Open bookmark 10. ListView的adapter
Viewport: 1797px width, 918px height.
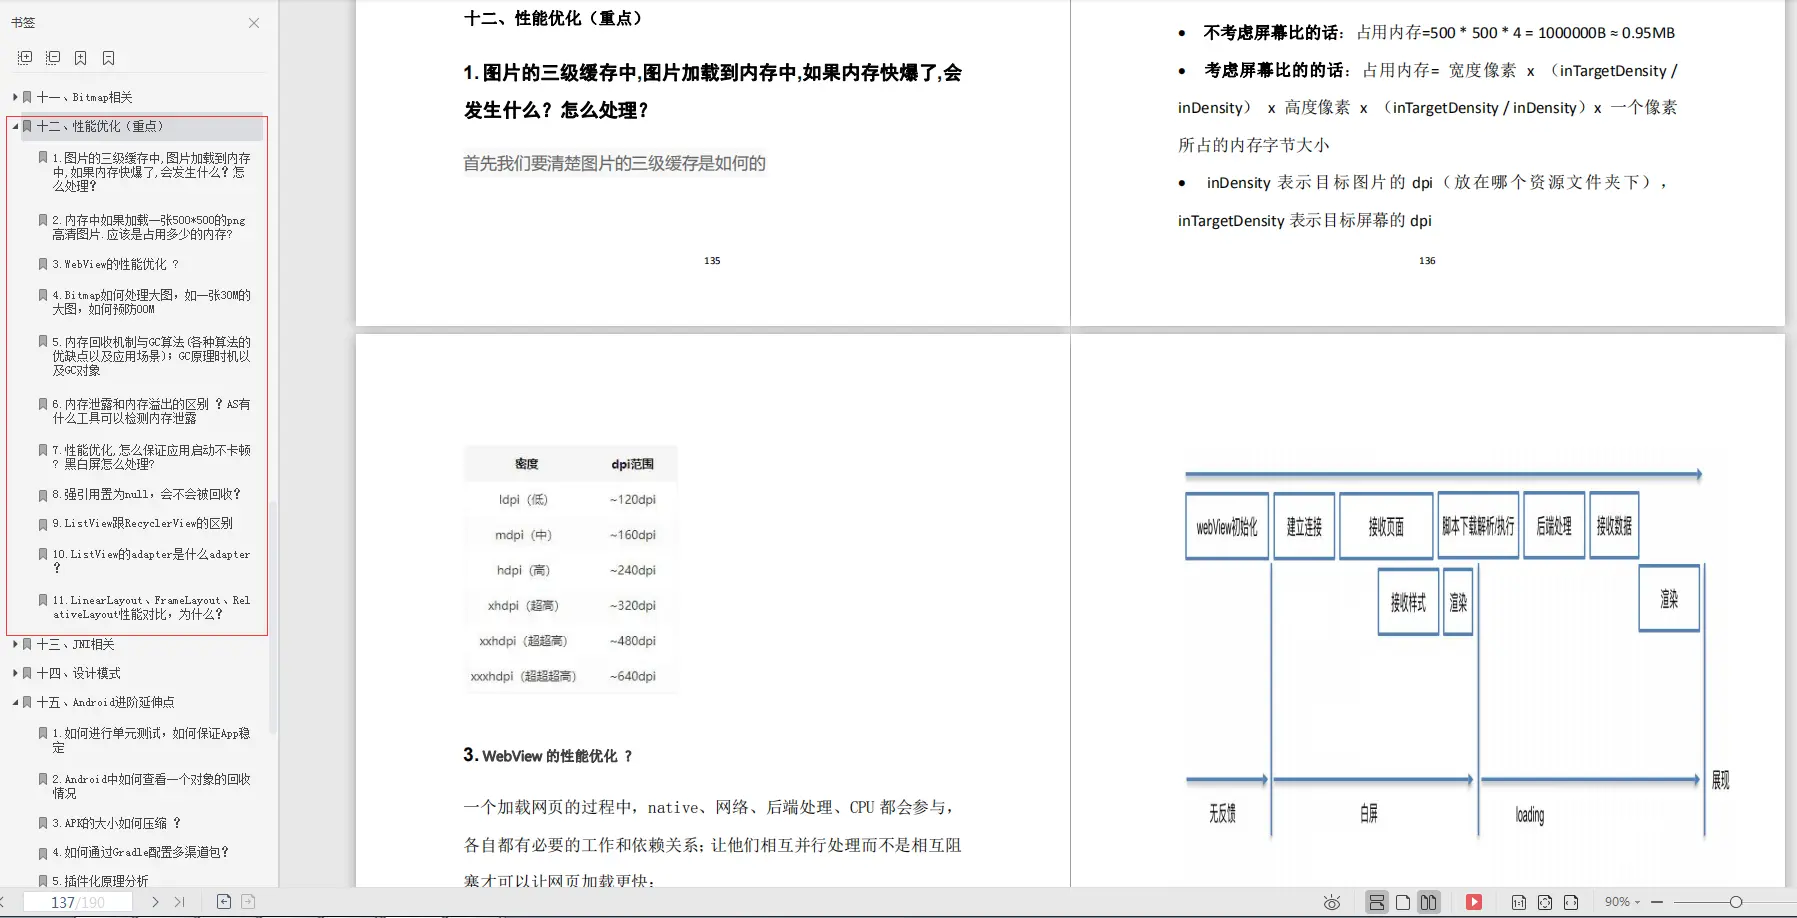coord(152,560)
